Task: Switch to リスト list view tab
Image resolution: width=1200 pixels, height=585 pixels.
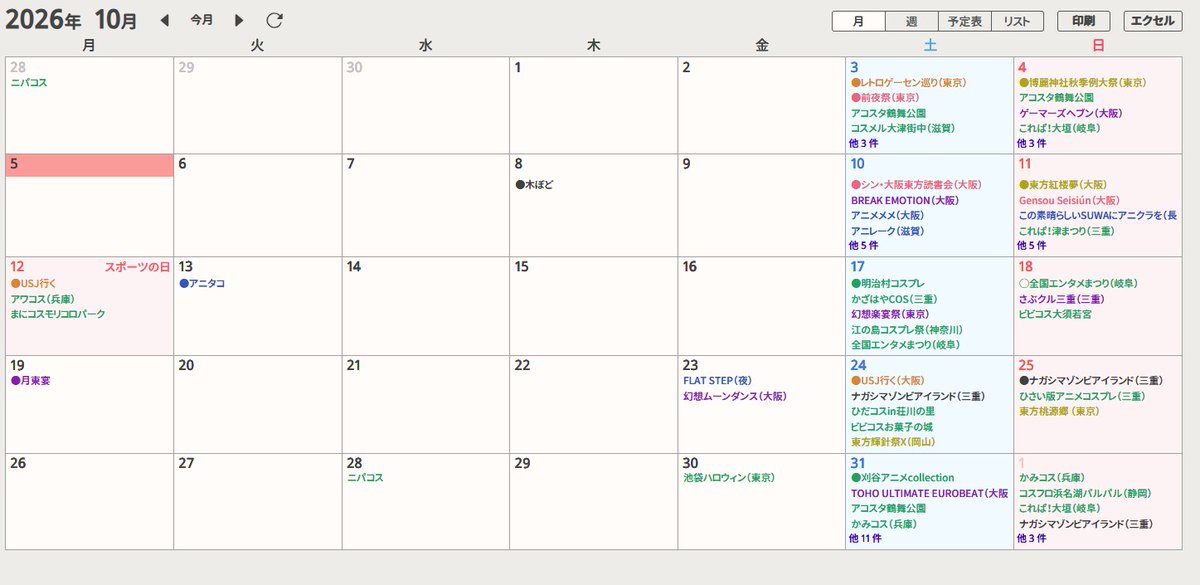Action: click(x=1017, y=21)
